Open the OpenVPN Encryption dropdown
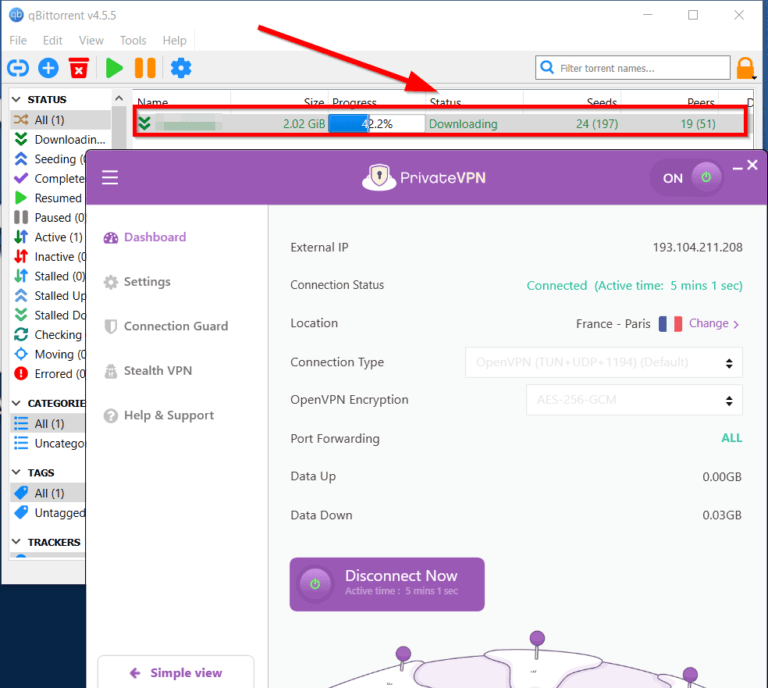The width and height of the screenshot is (768, 688). (634, 400)
